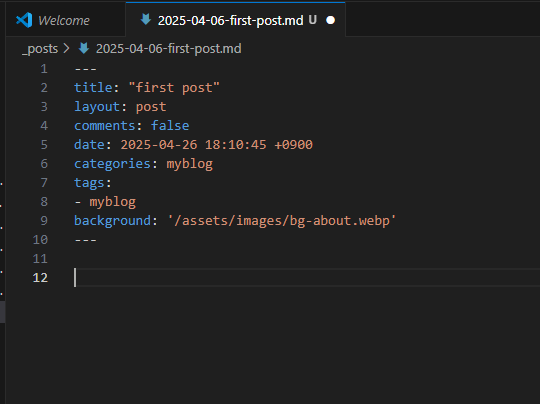Click the U git status badge

point(312,20)
